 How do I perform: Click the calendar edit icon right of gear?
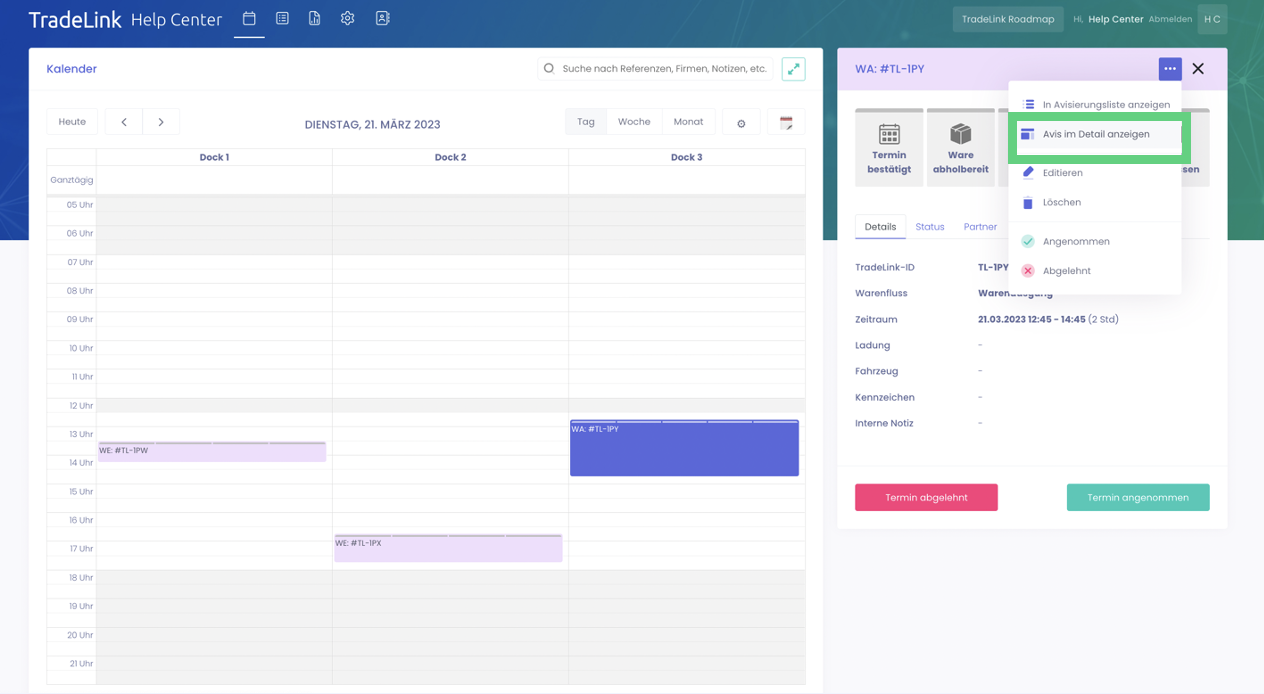pyautogui.click(x=786, y=123)
